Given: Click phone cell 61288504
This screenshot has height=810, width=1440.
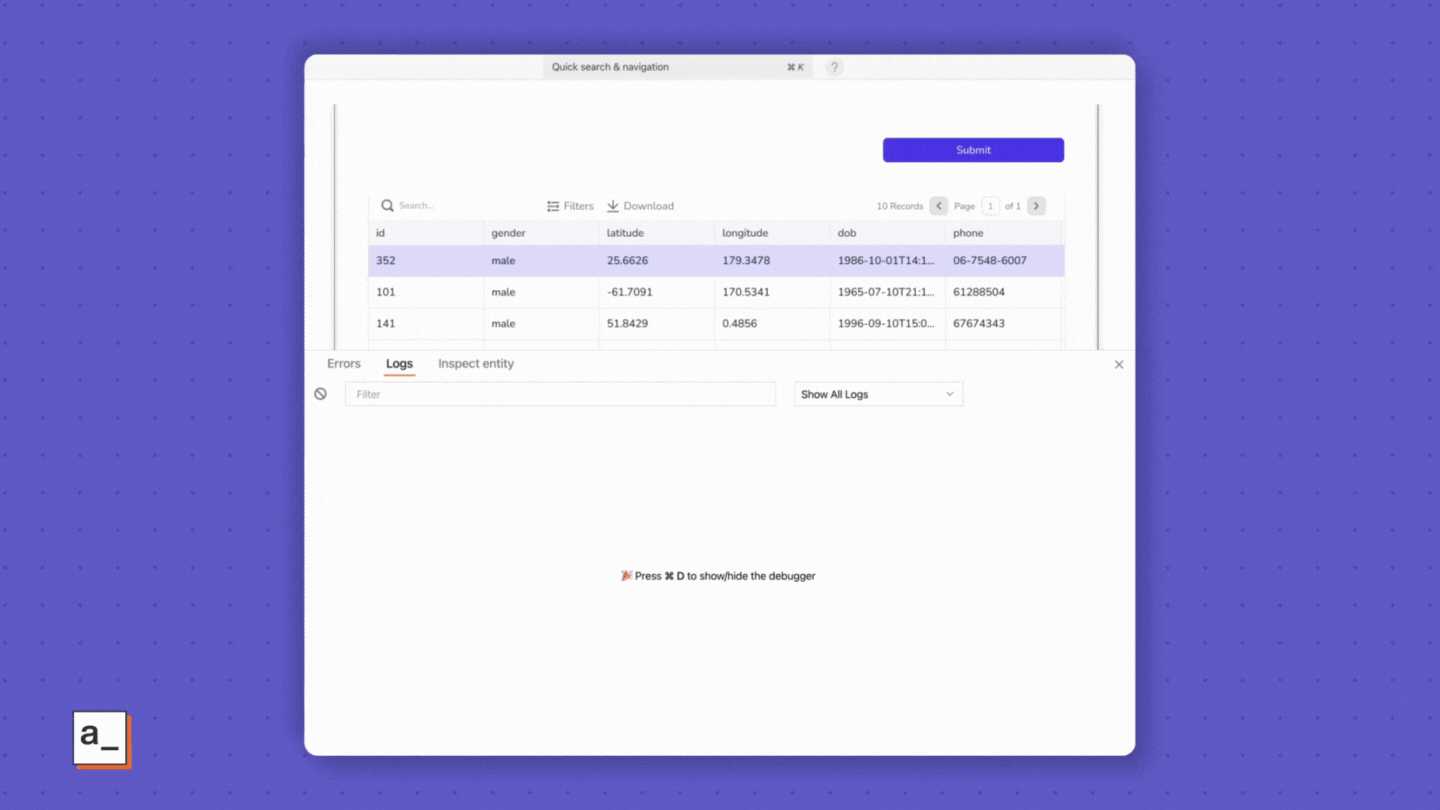Looking at the screenshot, I should click(x=979, y=292).
